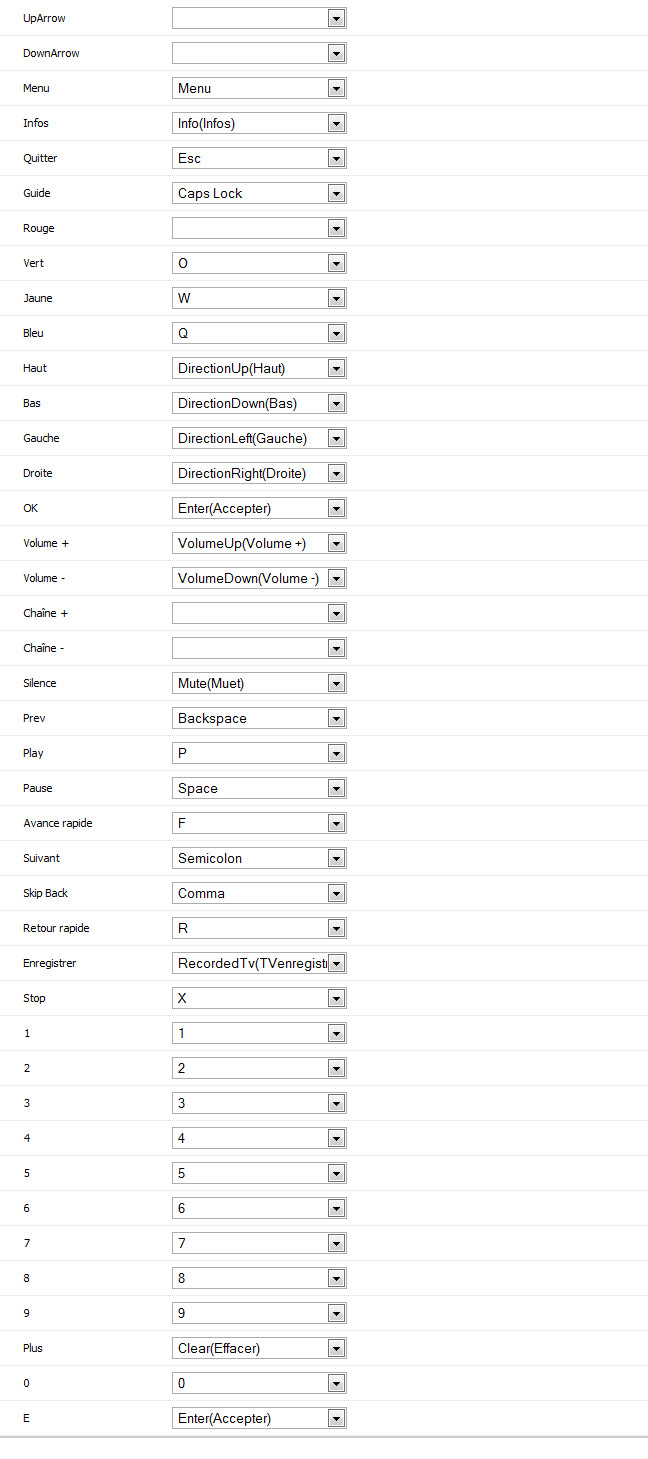Open the Prev dropdown showing Backspace
Image resolution: width=648 pixels, height=1459 pixels.
pos(259,718)
